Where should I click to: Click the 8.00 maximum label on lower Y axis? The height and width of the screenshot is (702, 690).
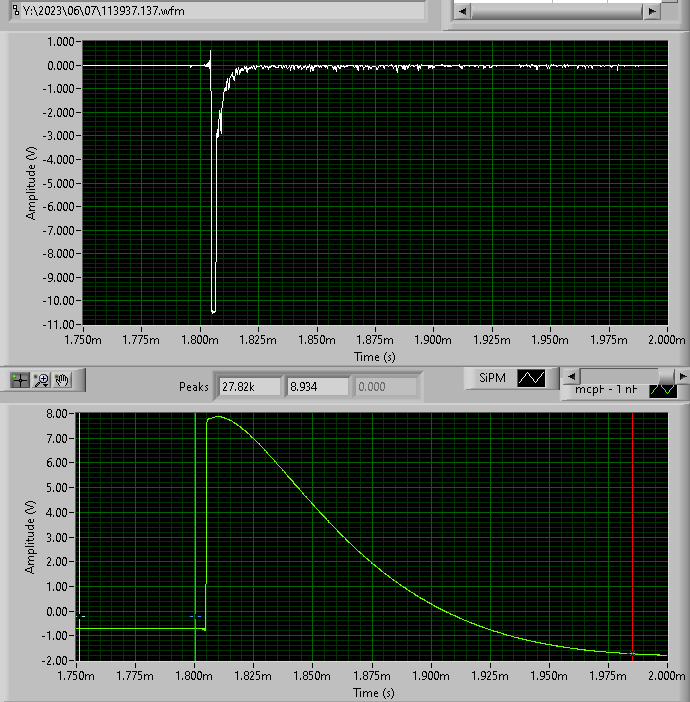click(x=57, y=413)
